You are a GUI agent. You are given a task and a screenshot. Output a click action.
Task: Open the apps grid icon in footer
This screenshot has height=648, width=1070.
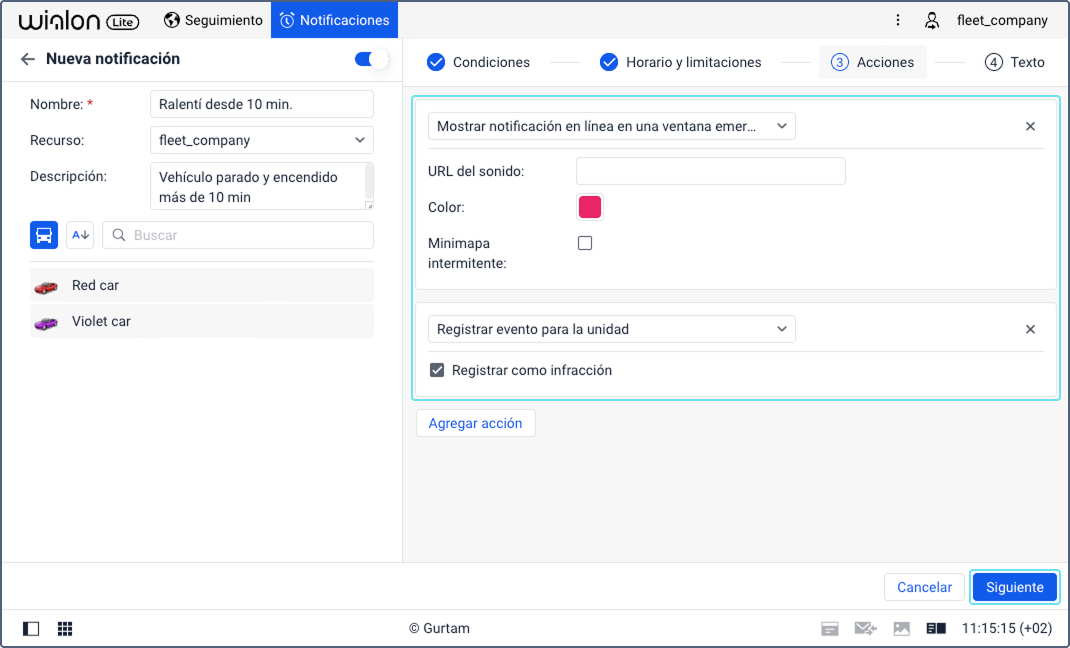click(x=65, y=628)
